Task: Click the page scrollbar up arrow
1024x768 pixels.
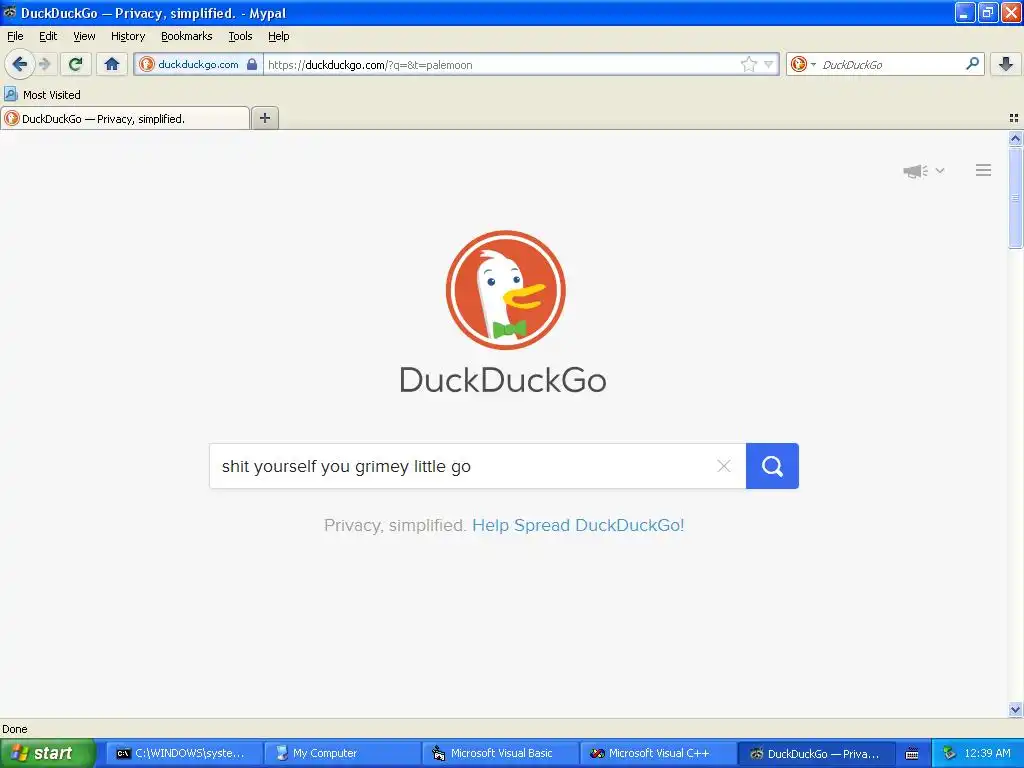Action: (1015, 138)
